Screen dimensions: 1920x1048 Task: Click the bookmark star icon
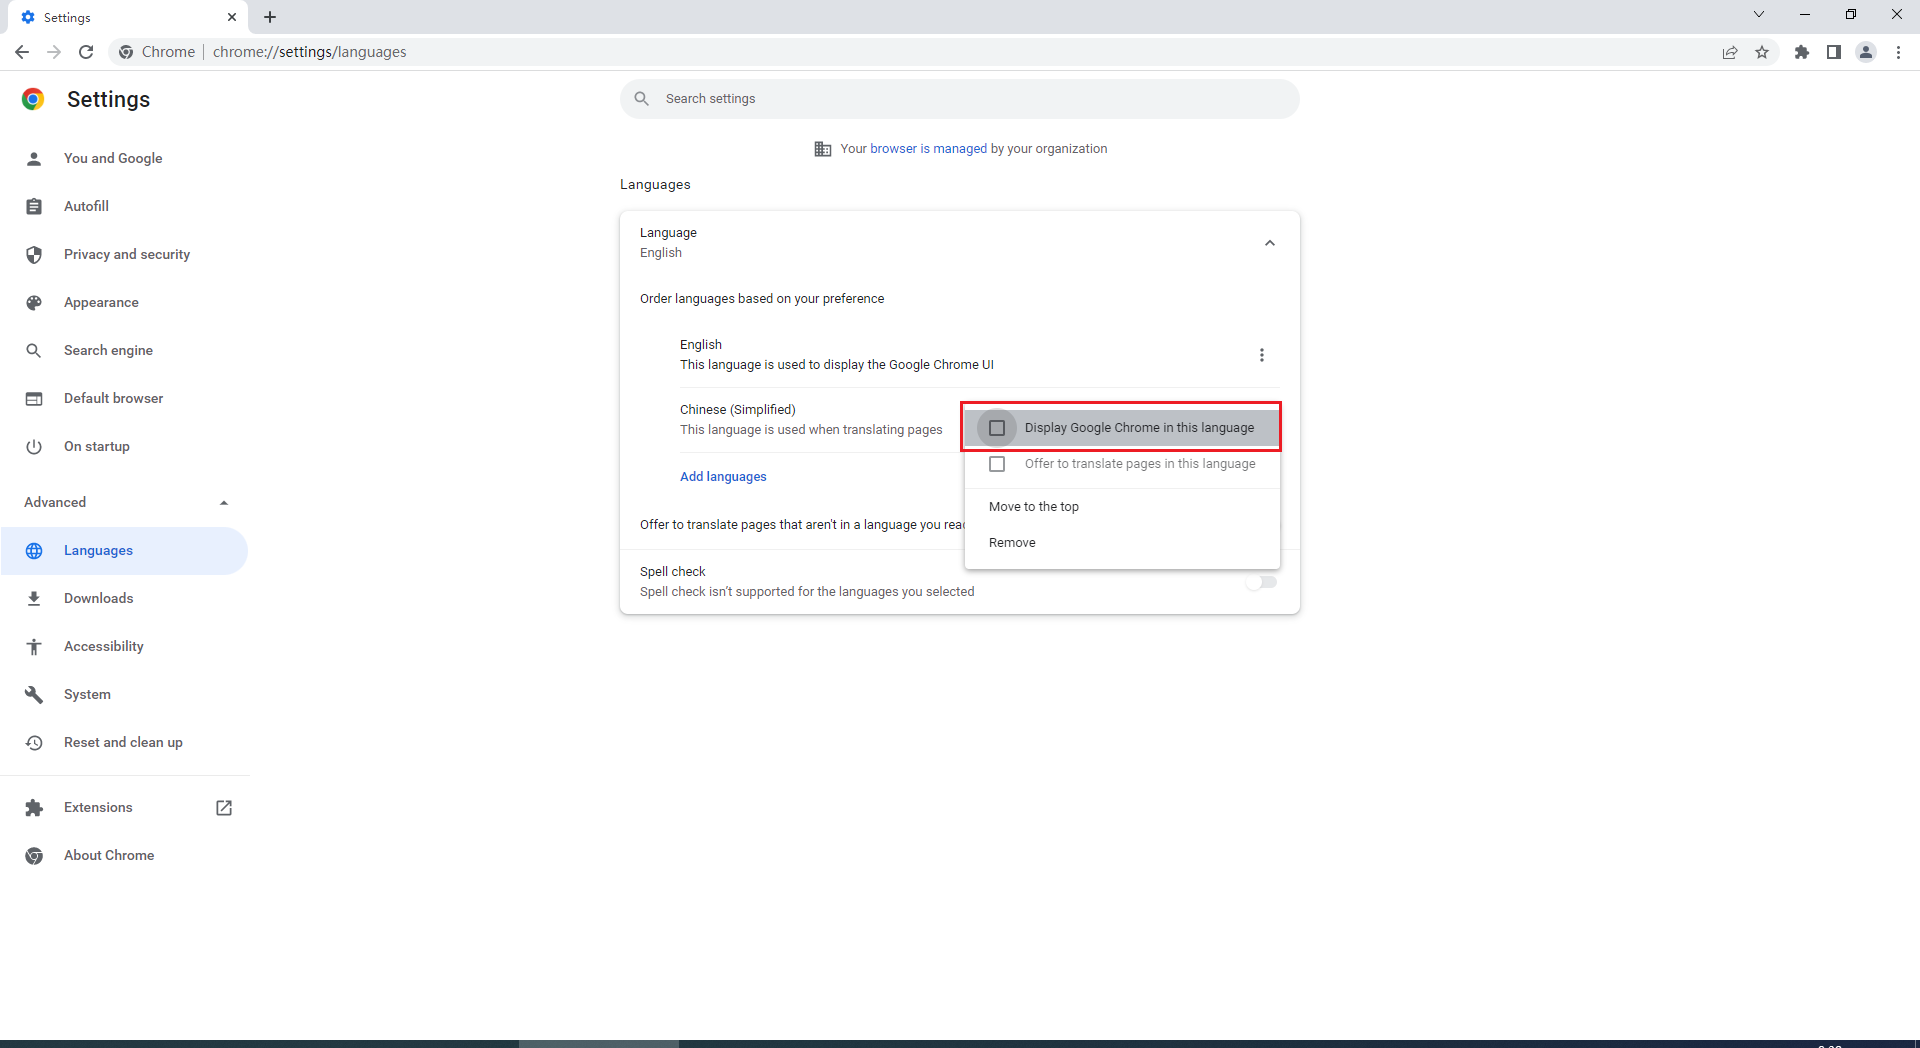click(1762, 52)
